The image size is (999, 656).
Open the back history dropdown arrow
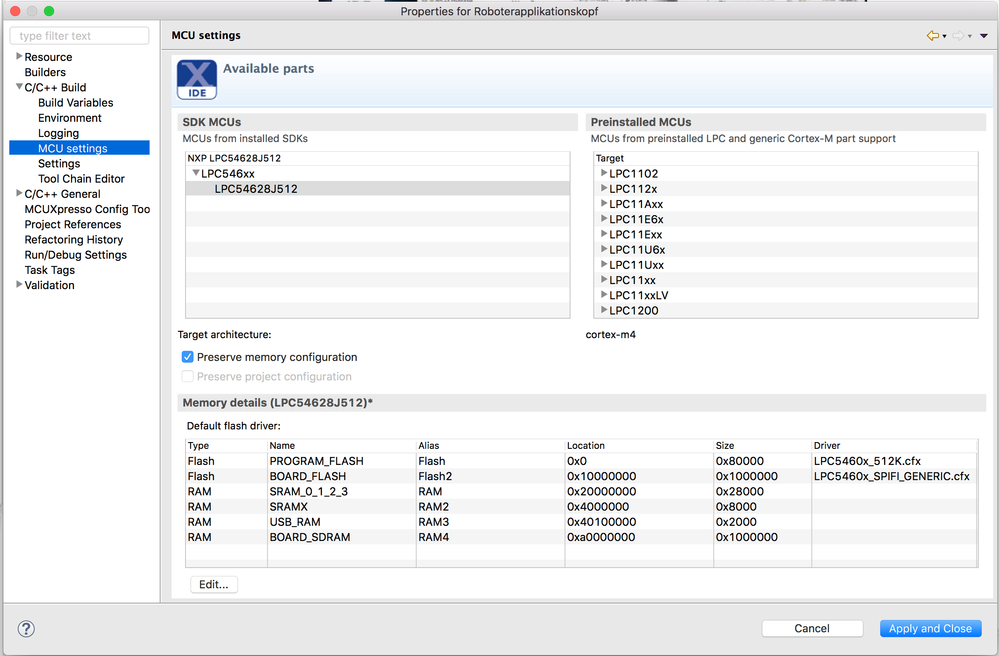click(944, 36)
